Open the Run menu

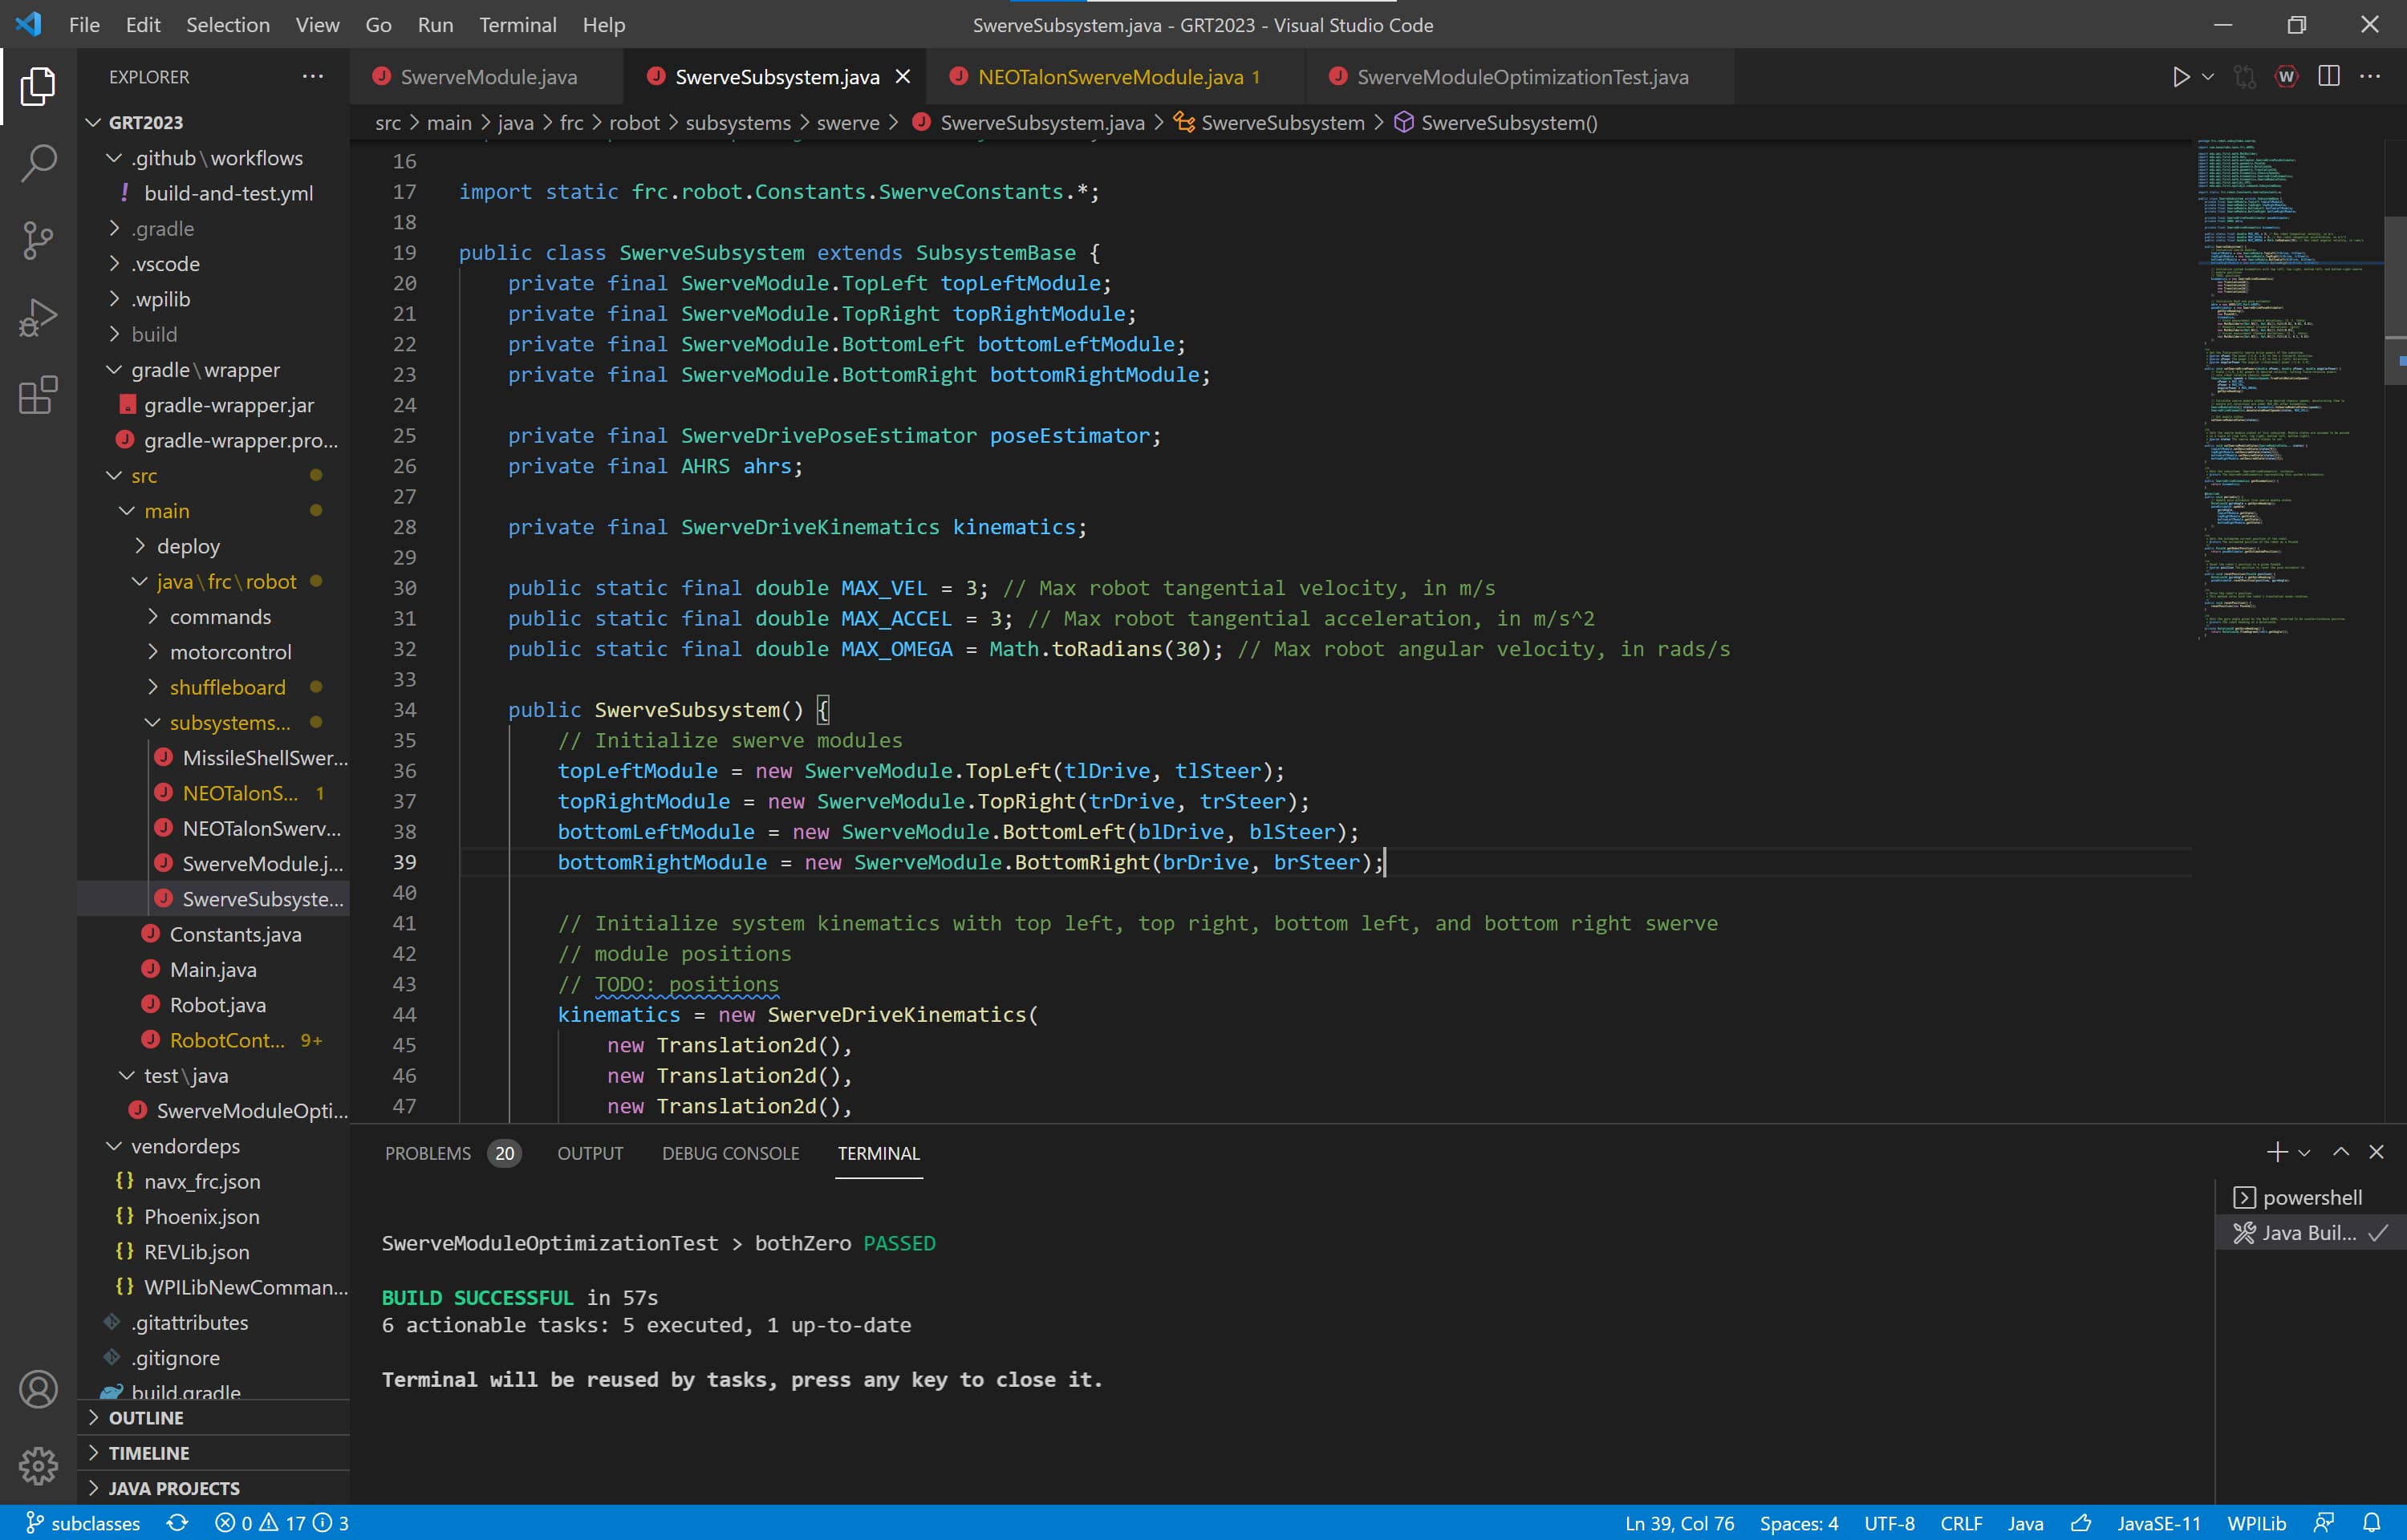click(x=435, y=25)
